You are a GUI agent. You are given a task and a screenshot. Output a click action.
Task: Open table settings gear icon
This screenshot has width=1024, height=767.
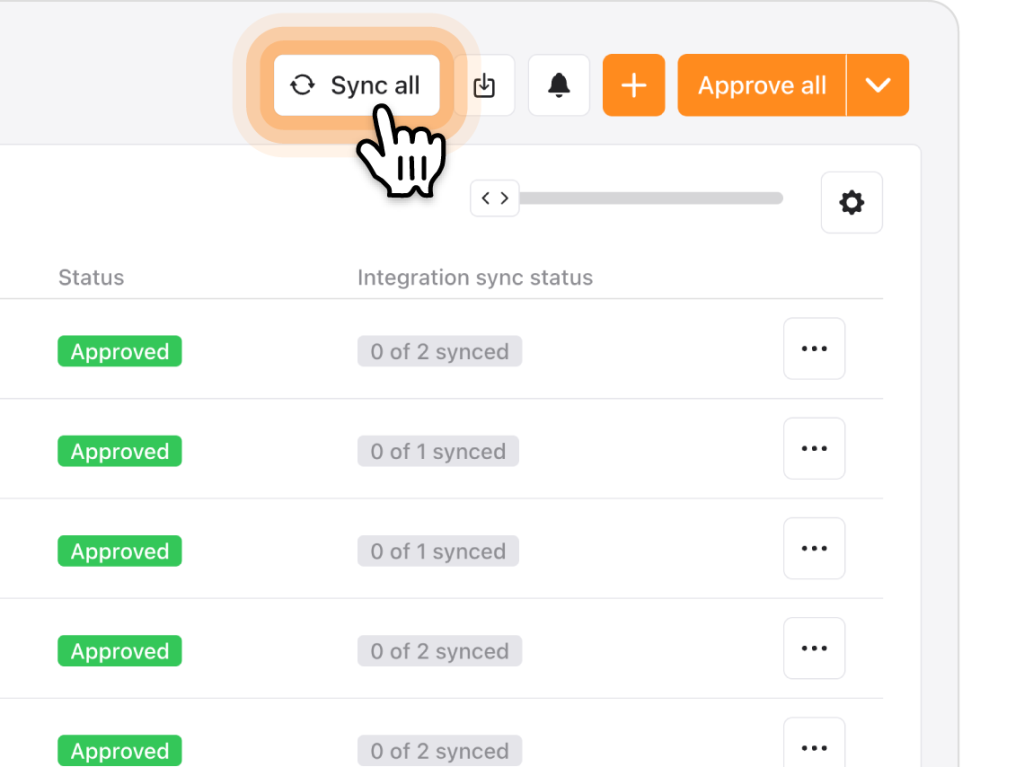pos(851,203)
